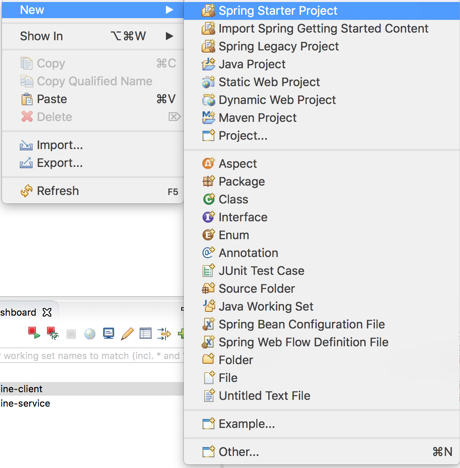The width and height of the screenshot is (460, 468).
Task: Click the Maven Project icon
Action: [x=208, y=118]
